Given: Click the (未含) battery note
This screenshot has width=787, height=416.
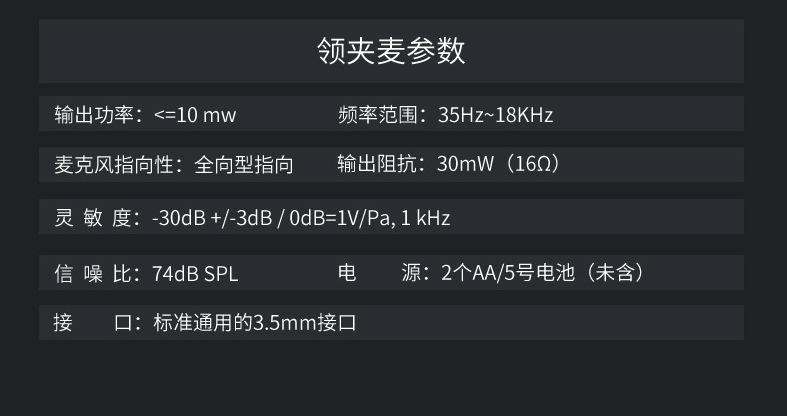Looking at the screenshot, I should pyautogui.click(x=615, y=272).
